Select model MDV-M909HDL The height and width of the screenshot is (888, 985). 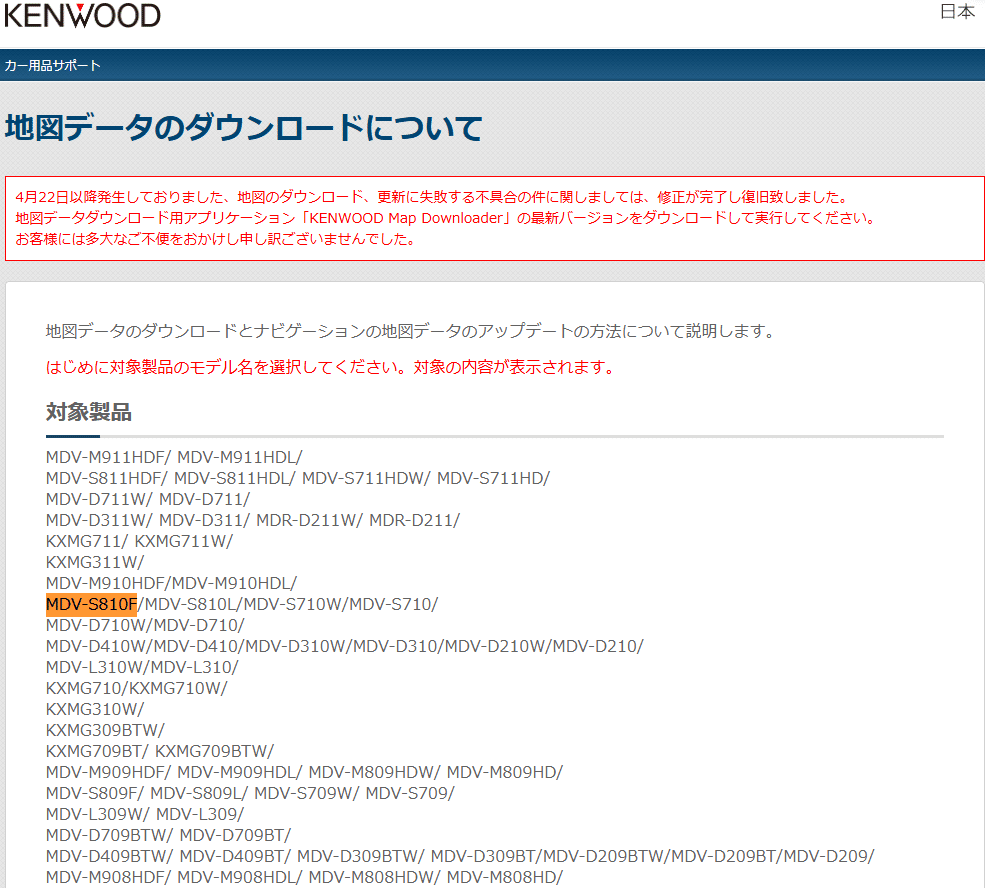pos(237,772)
